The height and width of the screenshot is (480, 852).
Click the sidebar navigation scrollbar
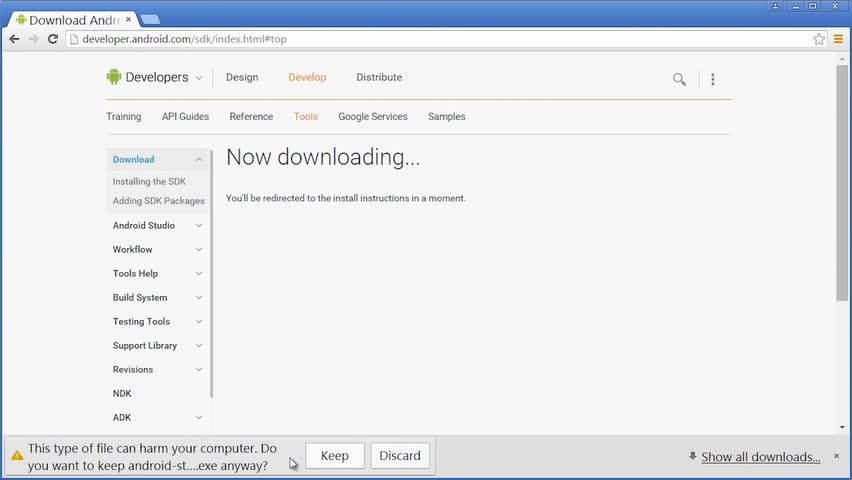tap(211, 273)
